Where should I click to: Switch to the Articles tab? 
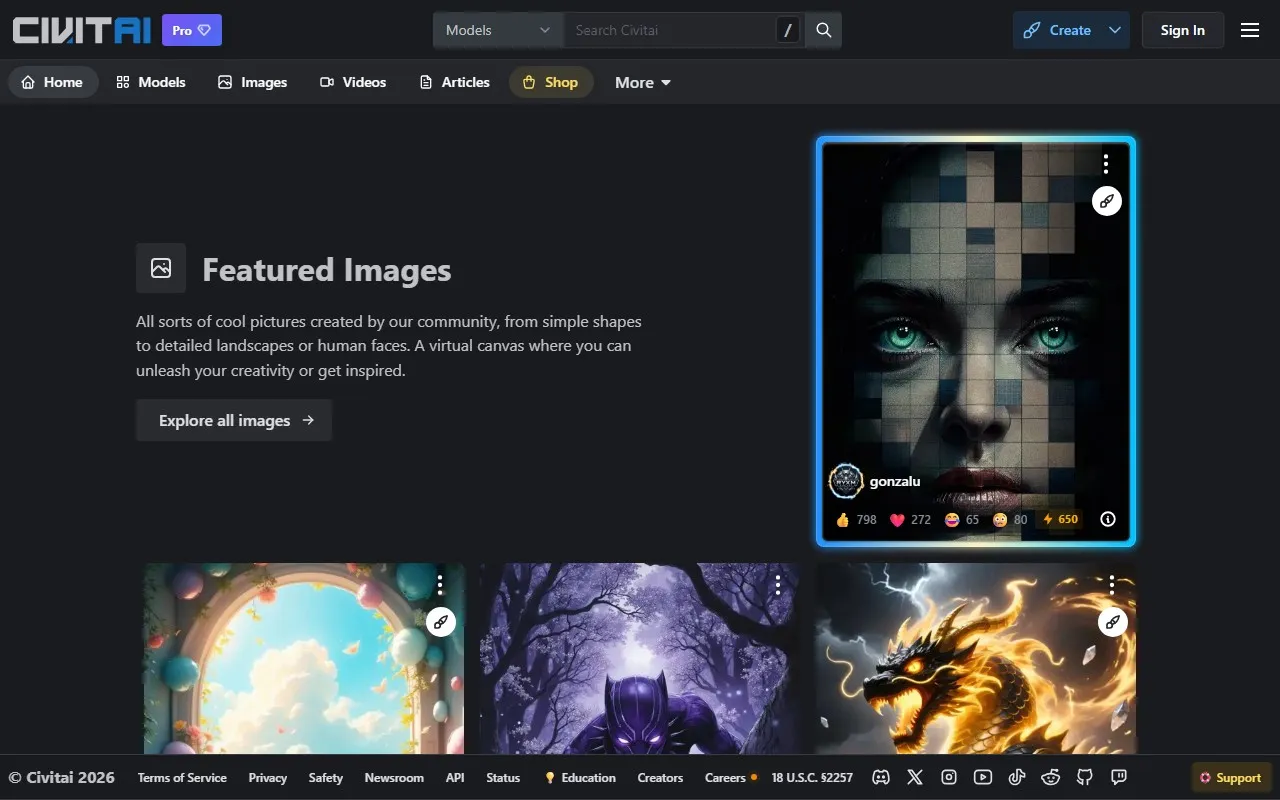(454, 82)
